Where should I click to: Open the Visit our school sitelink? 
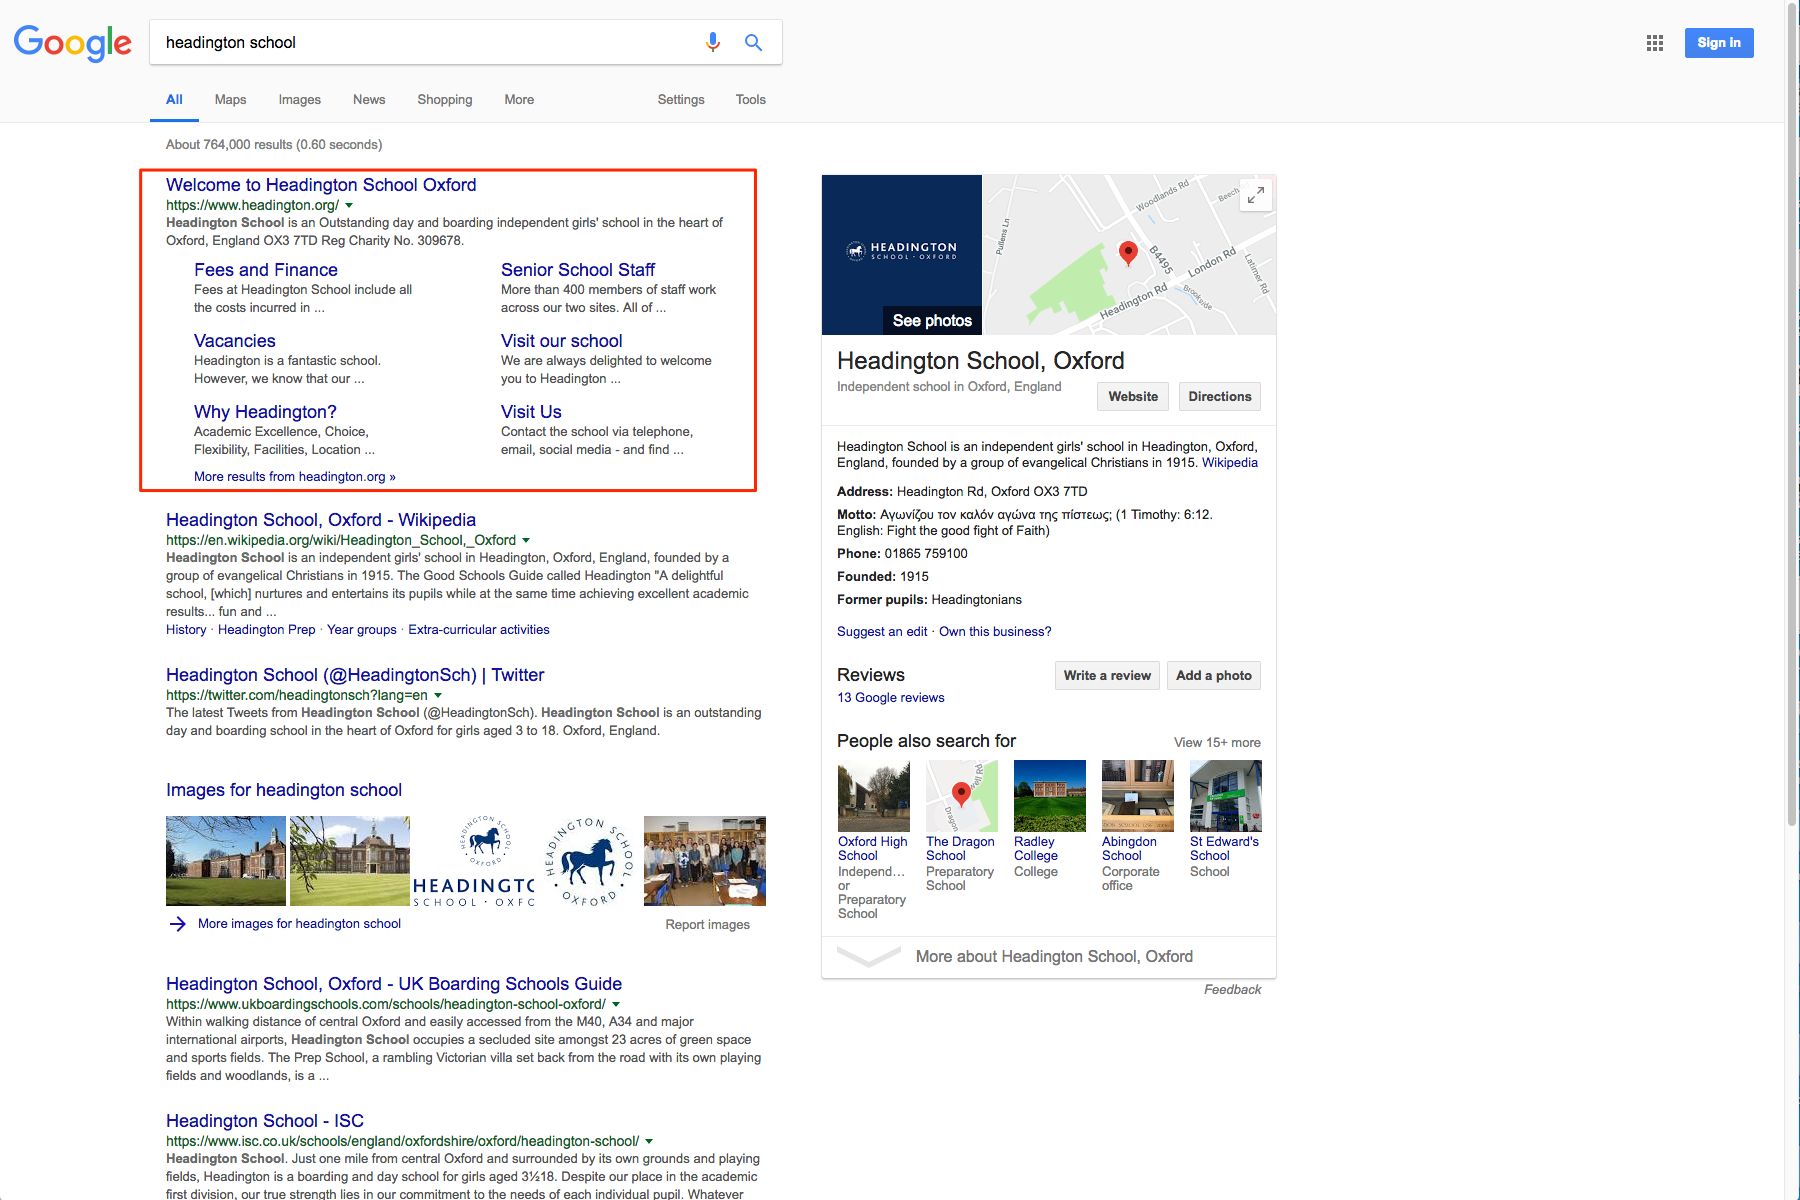562,341
